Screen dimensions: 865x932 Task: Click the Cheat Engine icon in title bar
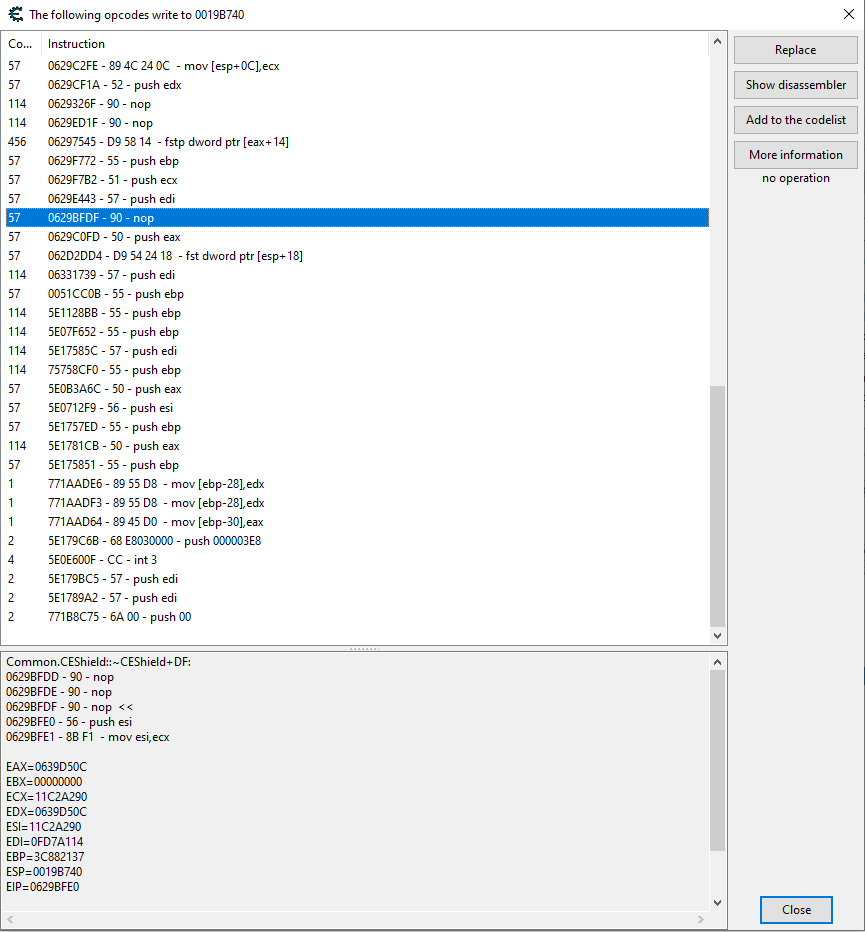pos(14,14)
